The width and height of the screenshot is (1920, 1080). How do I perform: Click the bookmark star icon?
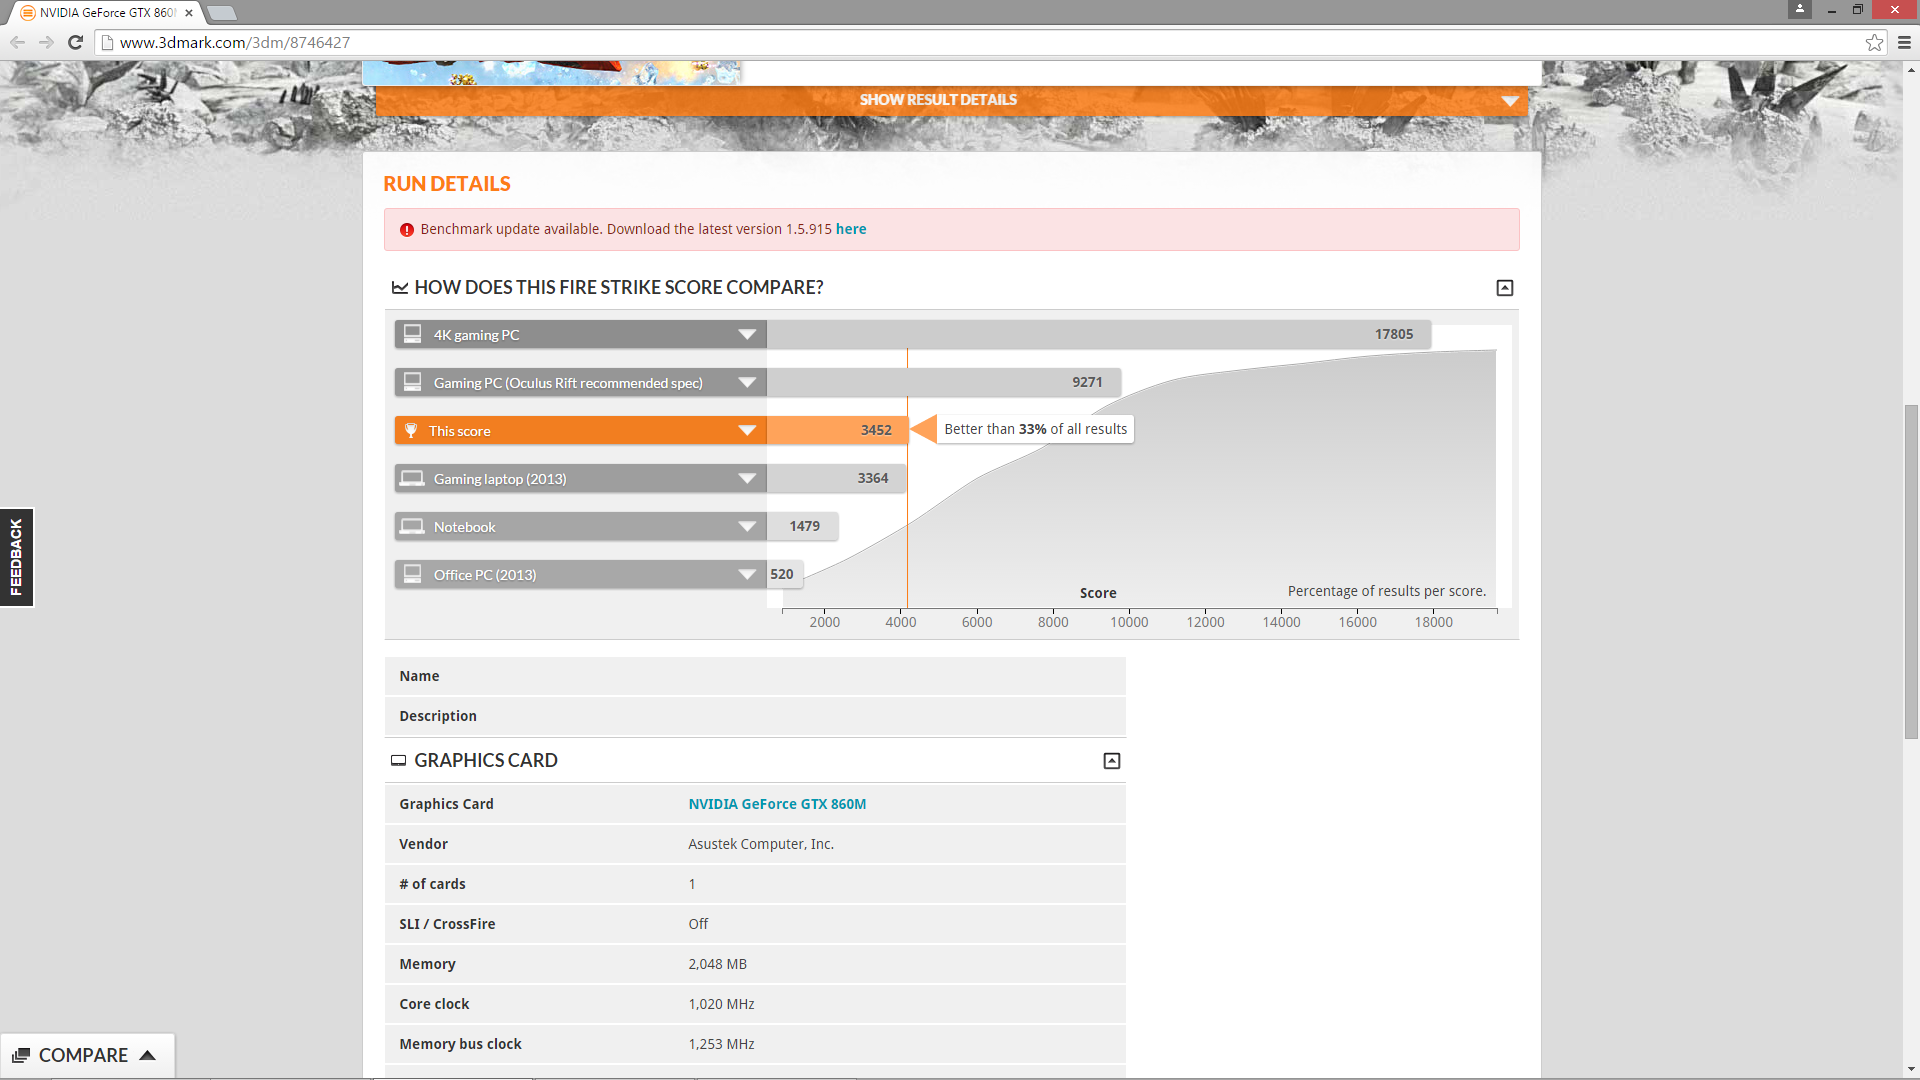(1874, 42)
